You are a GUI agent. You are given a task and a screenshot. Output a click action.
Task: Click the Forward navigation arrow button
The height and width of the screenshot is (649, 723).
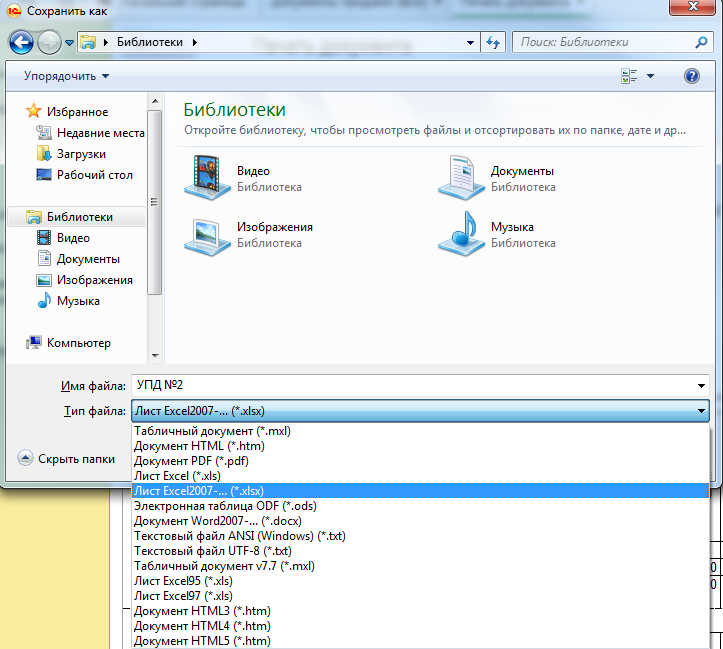[x=49, y=42]
